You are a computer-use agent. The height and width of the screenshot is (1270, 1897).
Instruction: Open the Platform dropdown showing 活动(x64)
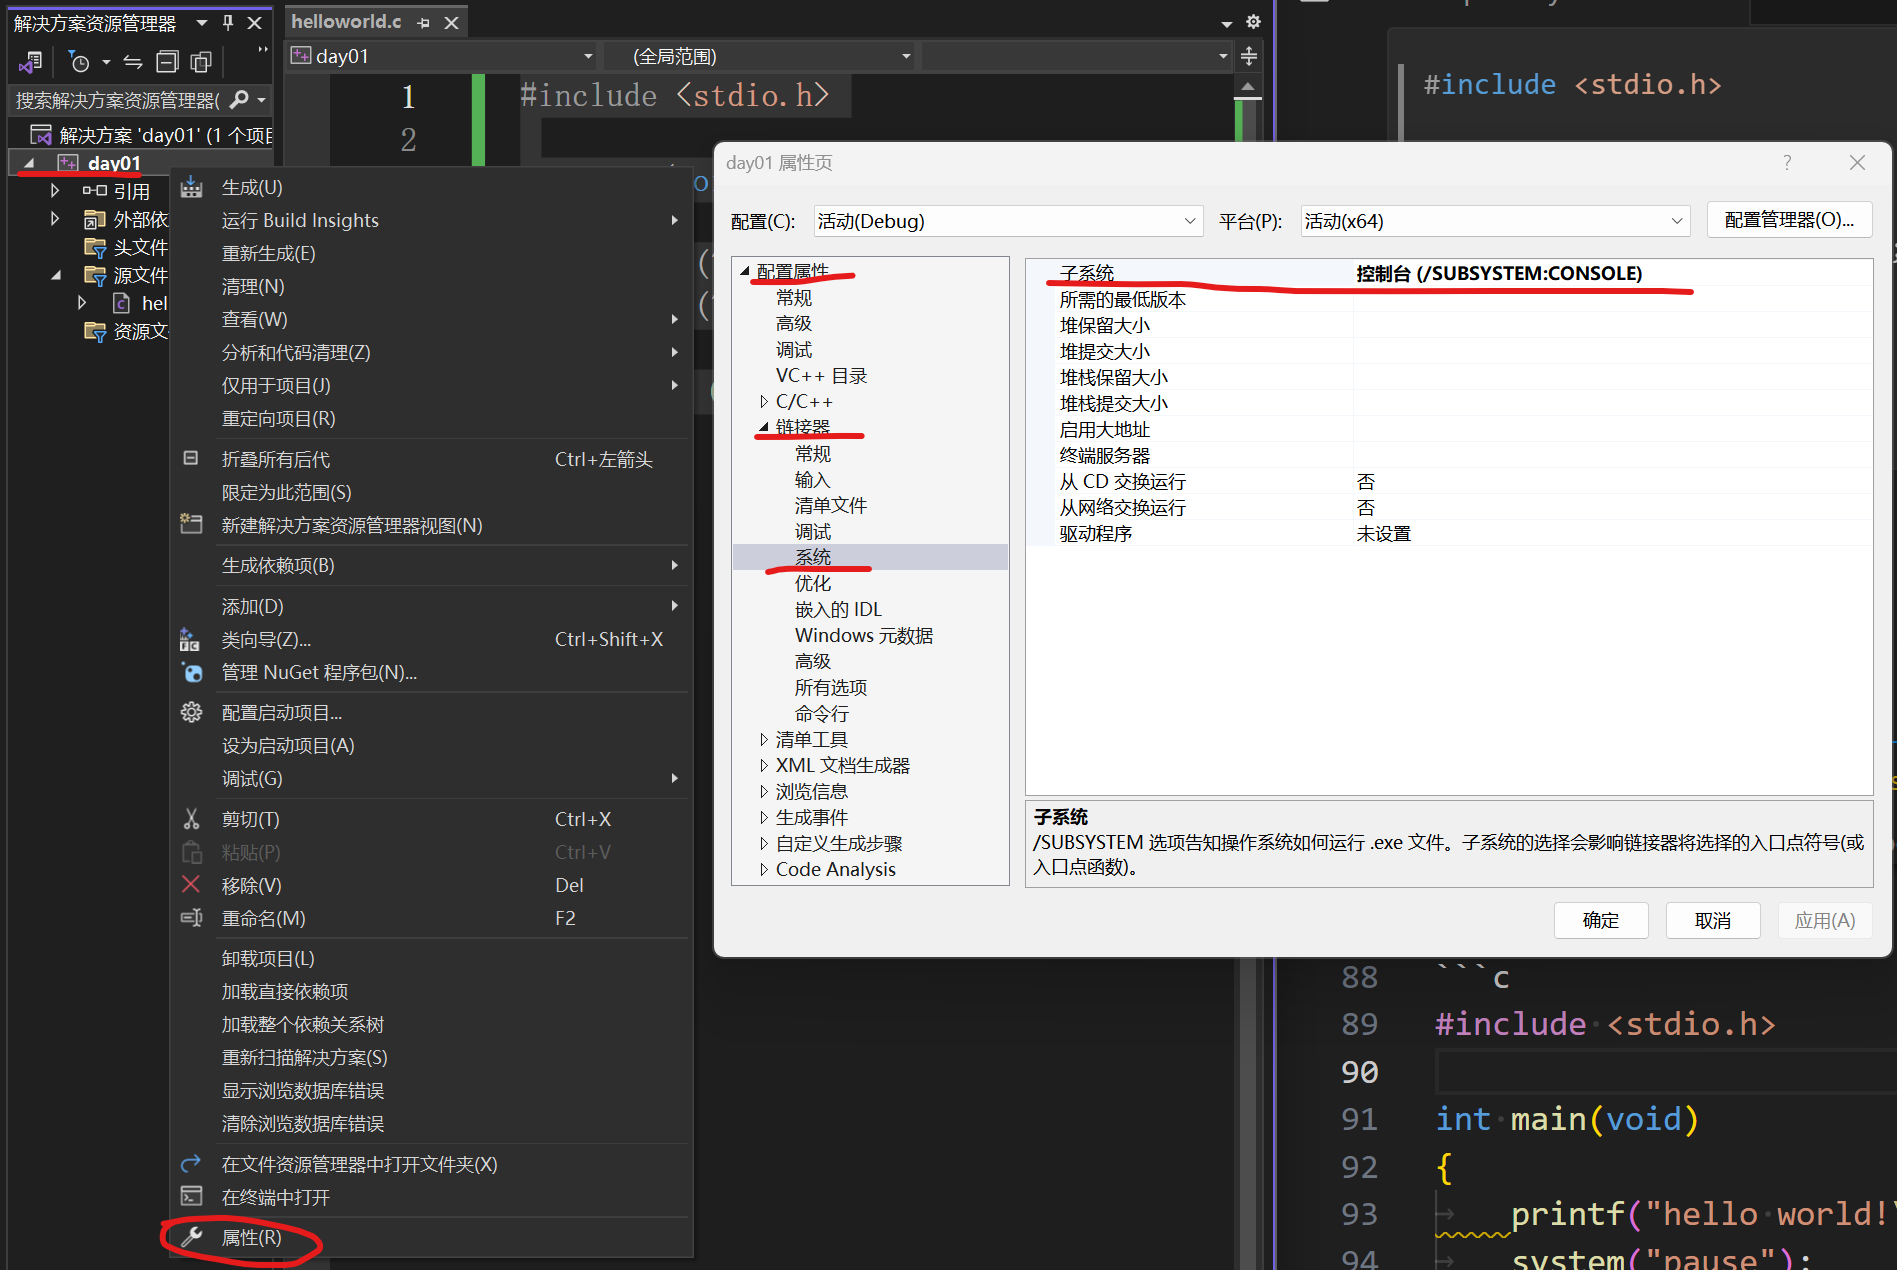click(x=1495, y=221)
